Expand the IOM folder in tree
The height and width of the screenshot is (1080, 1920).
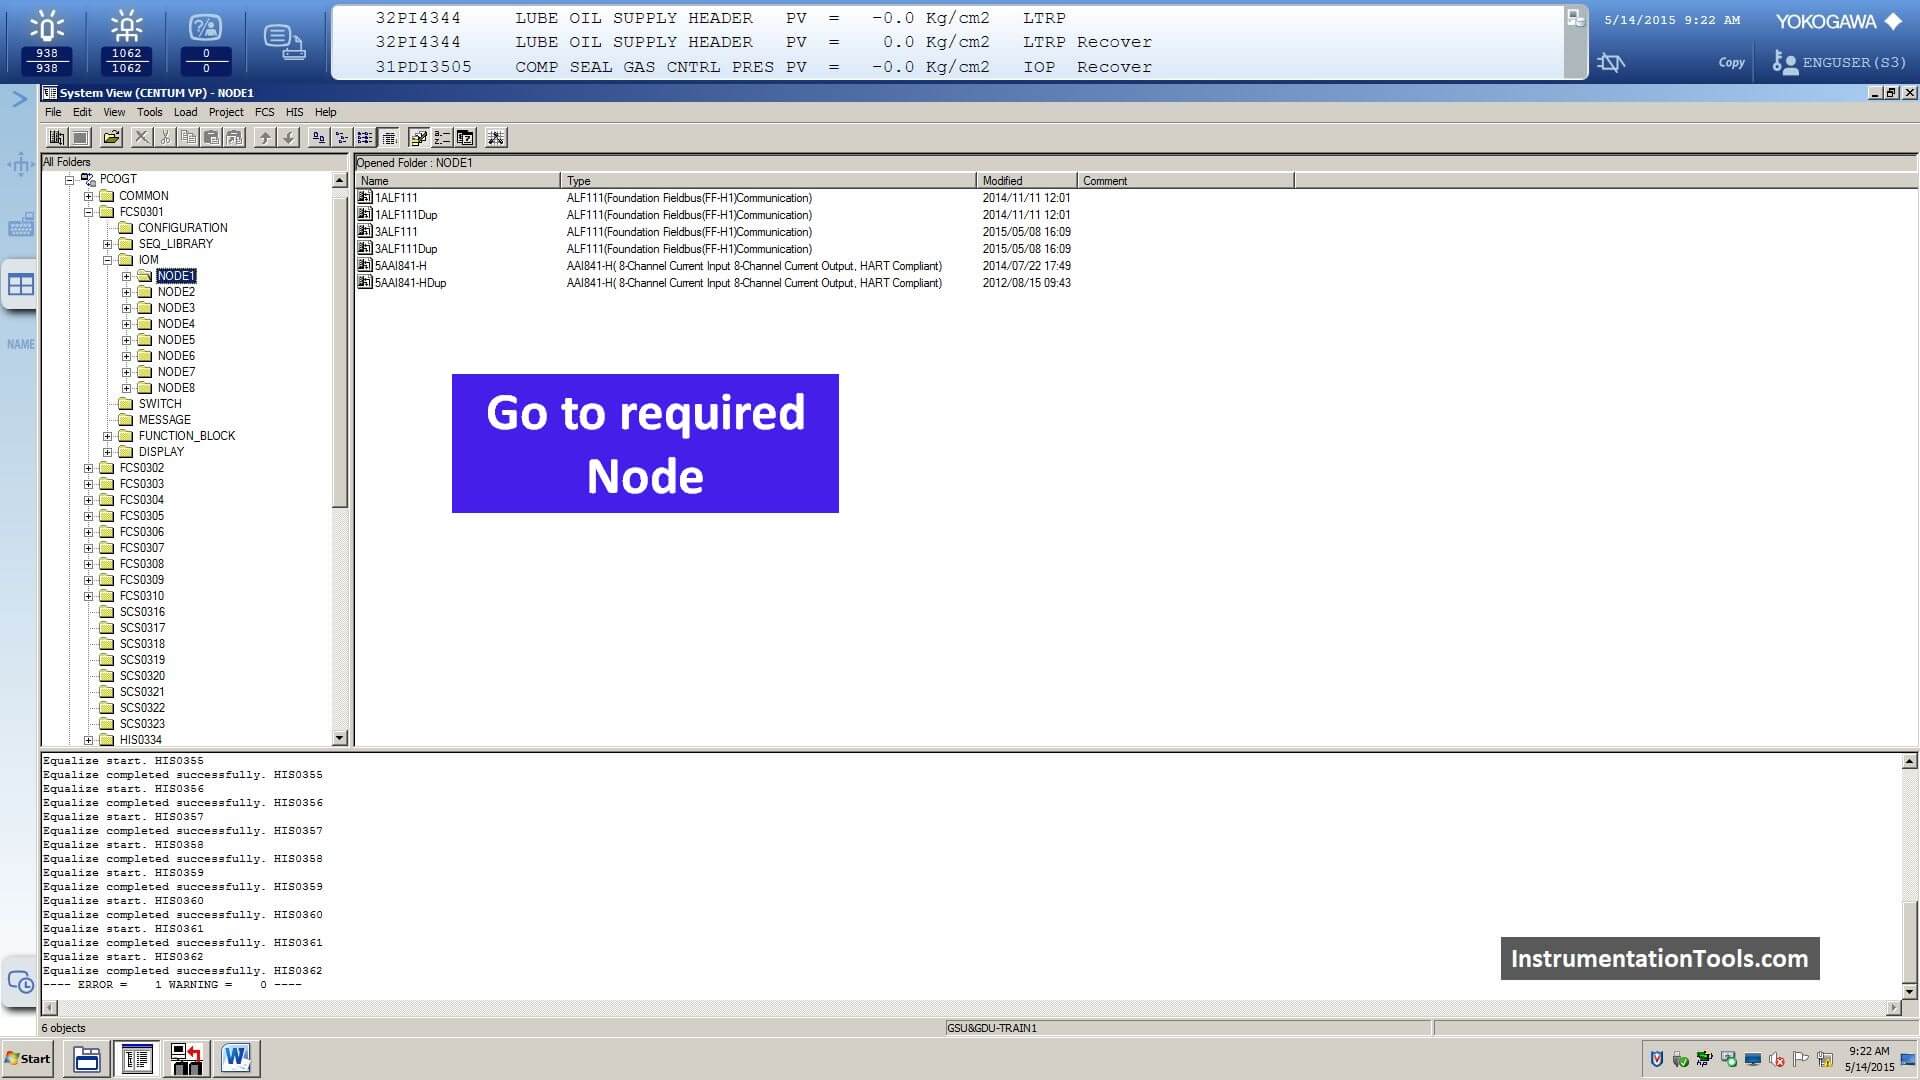pos(107,260)
